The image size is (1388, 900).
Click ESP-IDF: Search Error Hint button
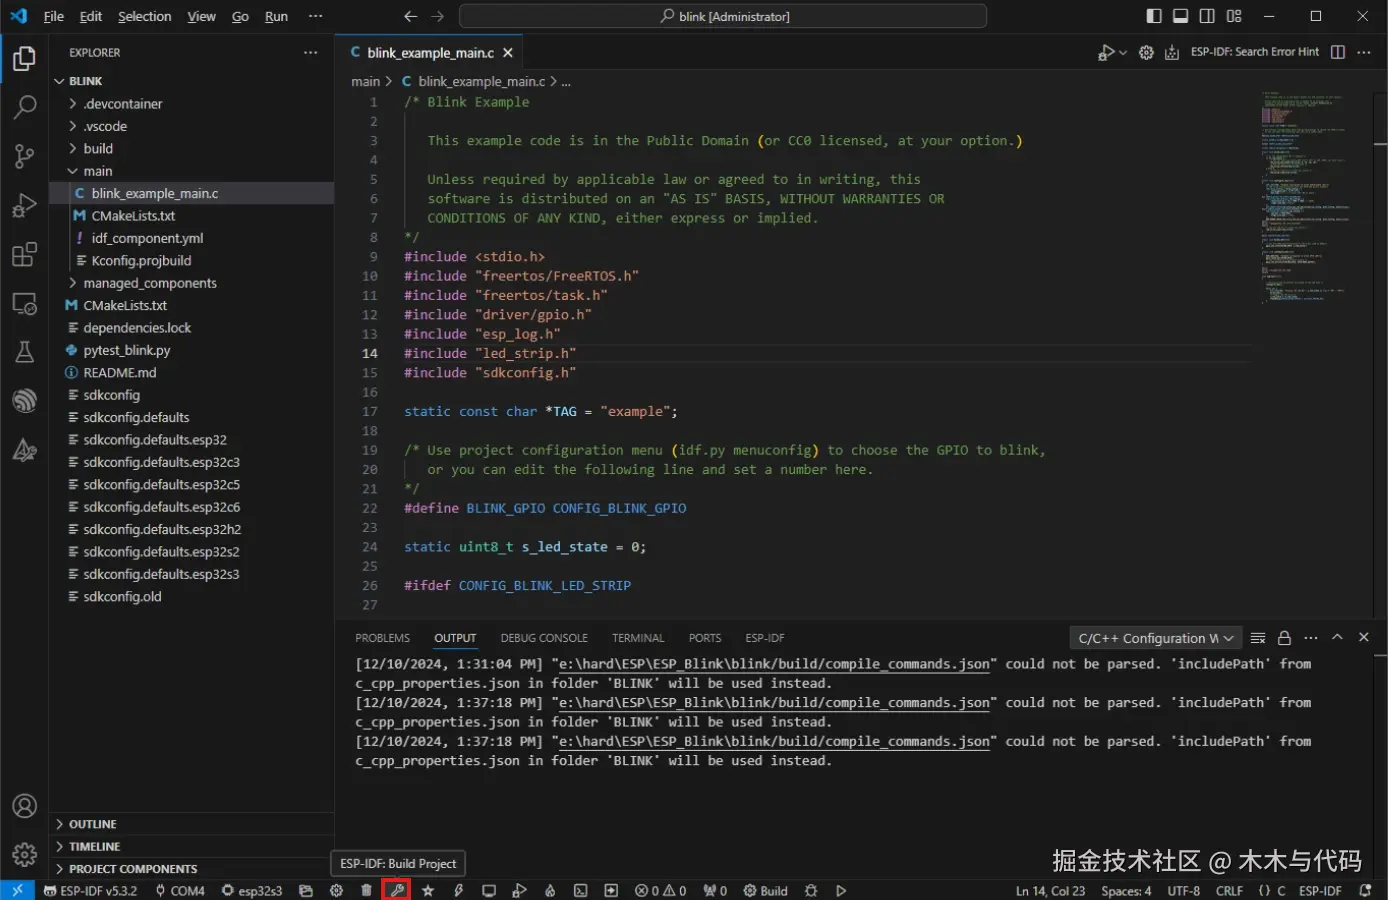(1254, 52)
